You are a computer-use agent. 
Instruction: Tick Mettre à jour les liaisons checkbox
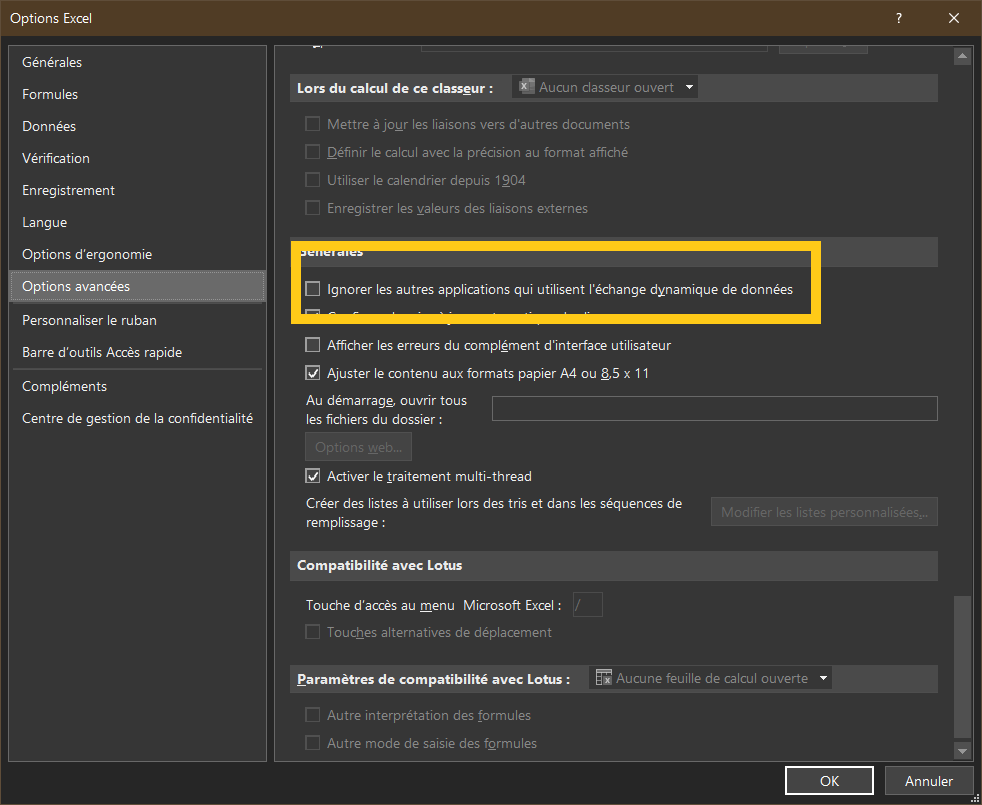[313, 124]
